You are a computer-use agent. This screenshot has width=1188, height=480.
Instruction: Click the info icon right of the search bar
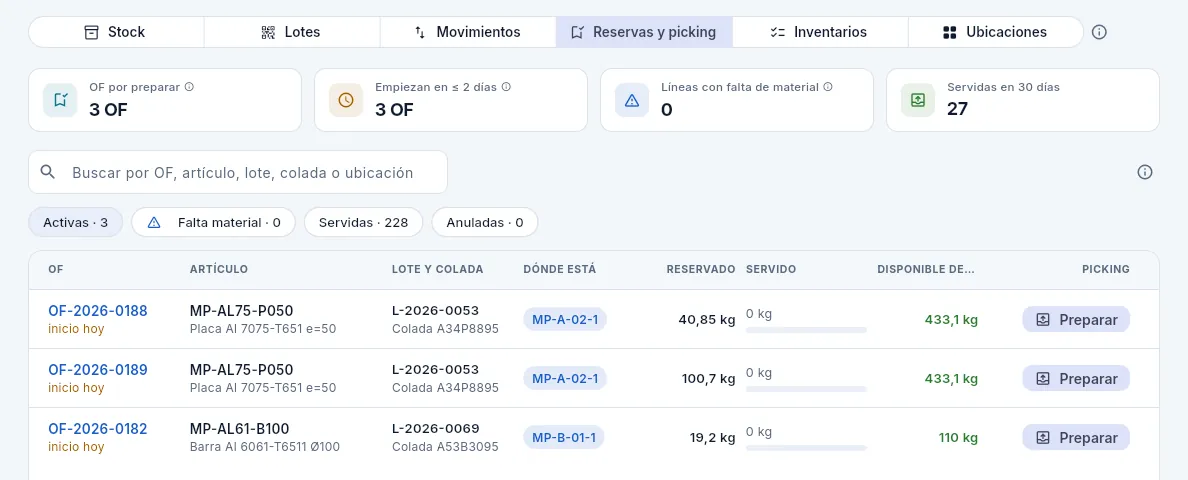click(1145, 172)
